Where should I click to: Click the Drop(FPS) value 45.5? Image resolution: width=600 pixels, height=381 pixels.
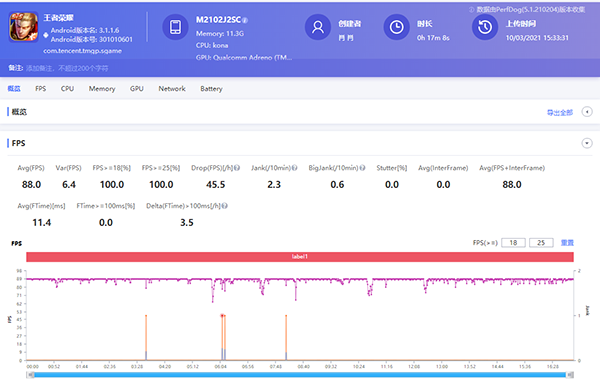[215, 184]
